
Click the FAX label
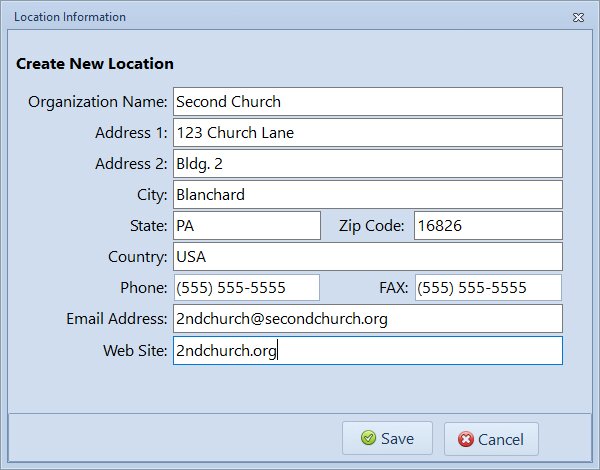[x=393, y=287]
